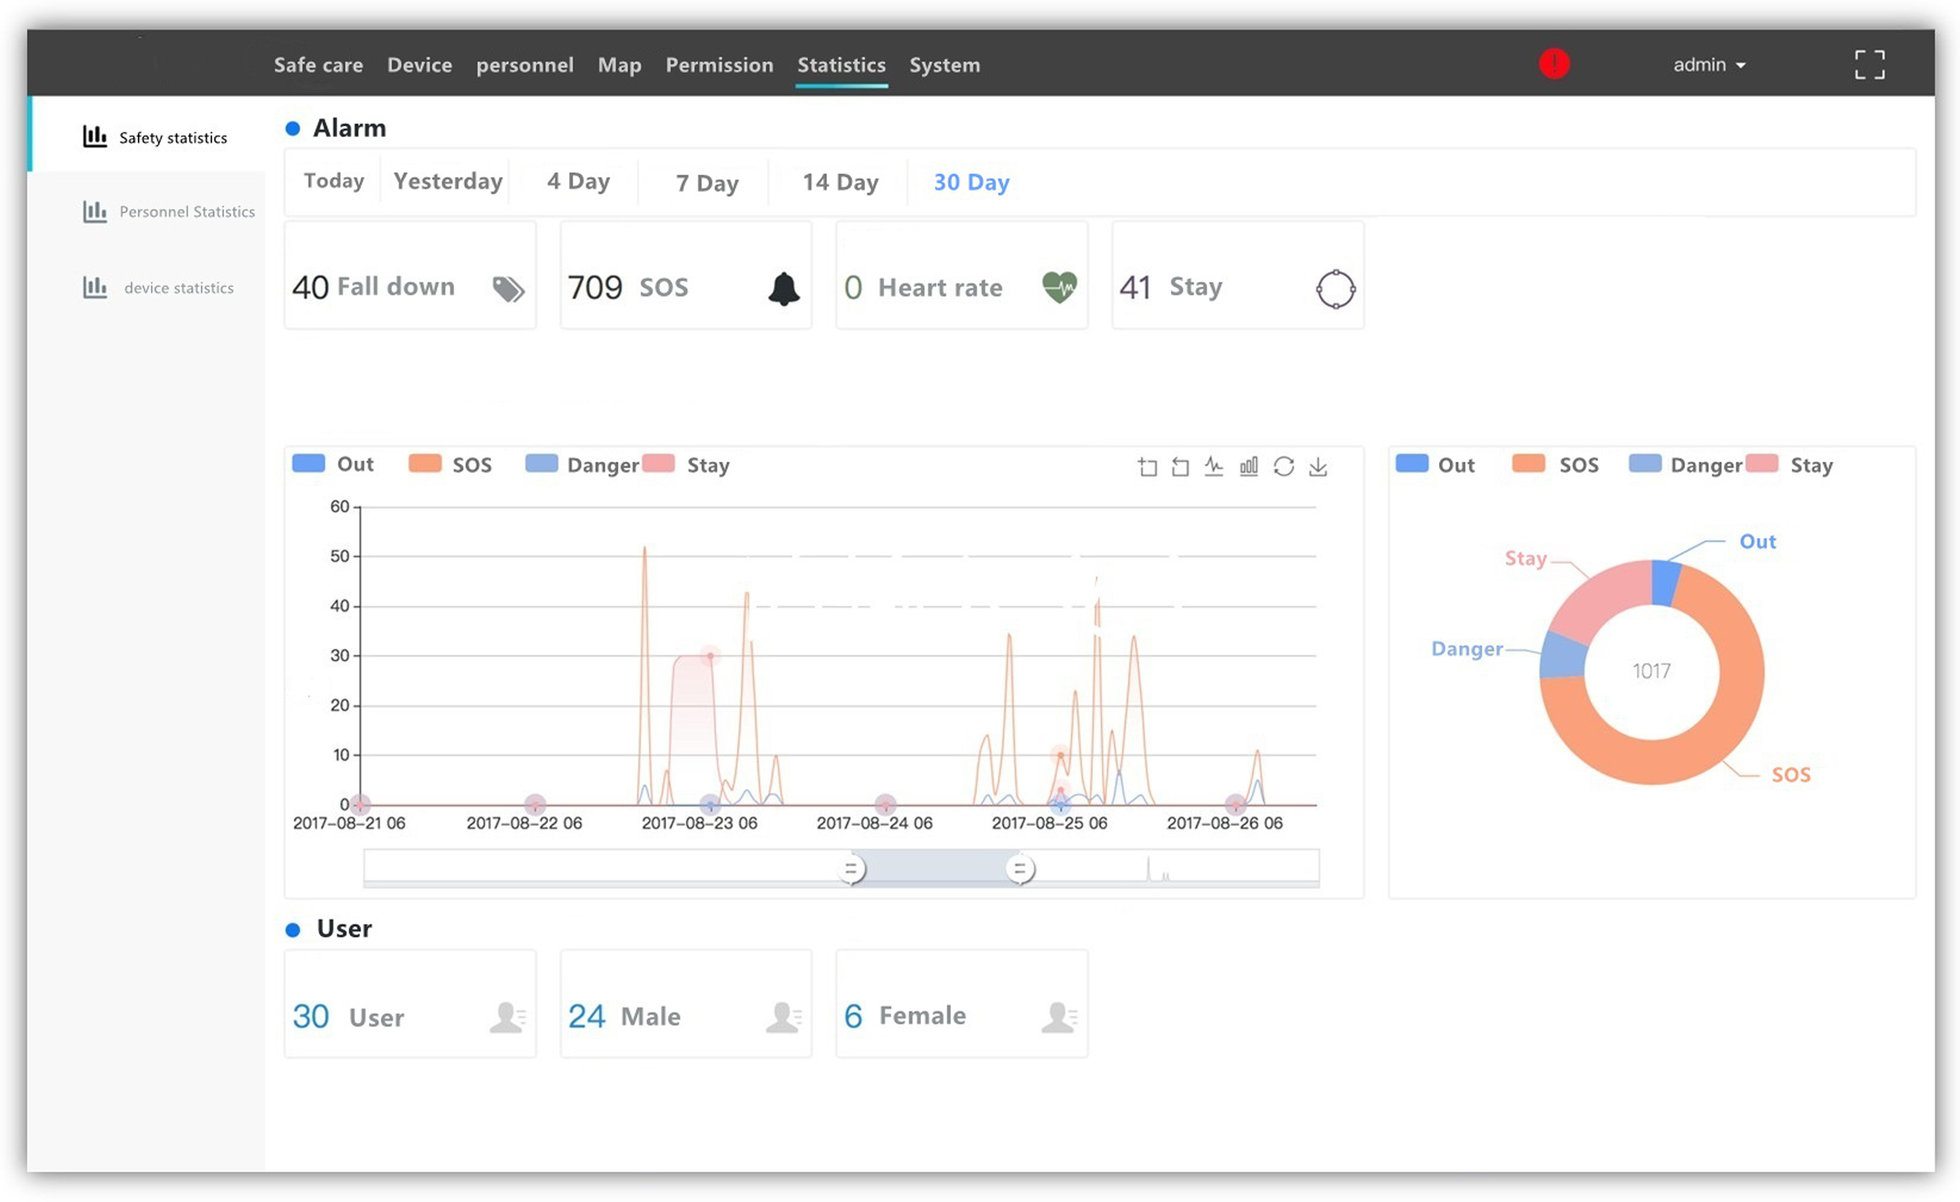Image resolution: width=1960 pixels, height=1202 pixels.
Task: Open the Map menu
Action: [x=619, y=66]
